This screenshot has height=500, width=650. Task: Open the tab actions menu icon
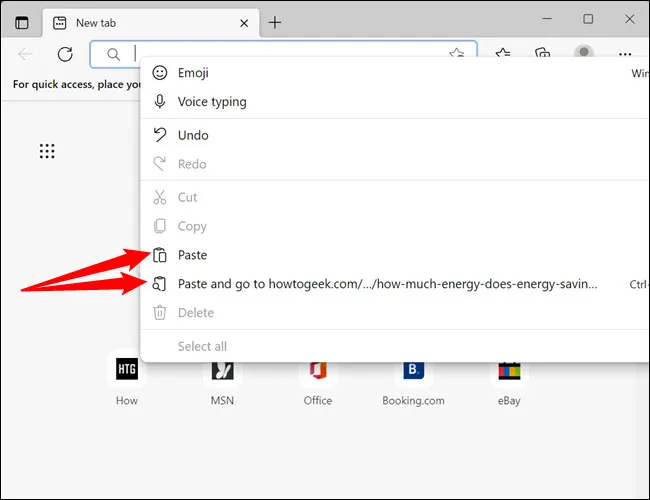22,22
